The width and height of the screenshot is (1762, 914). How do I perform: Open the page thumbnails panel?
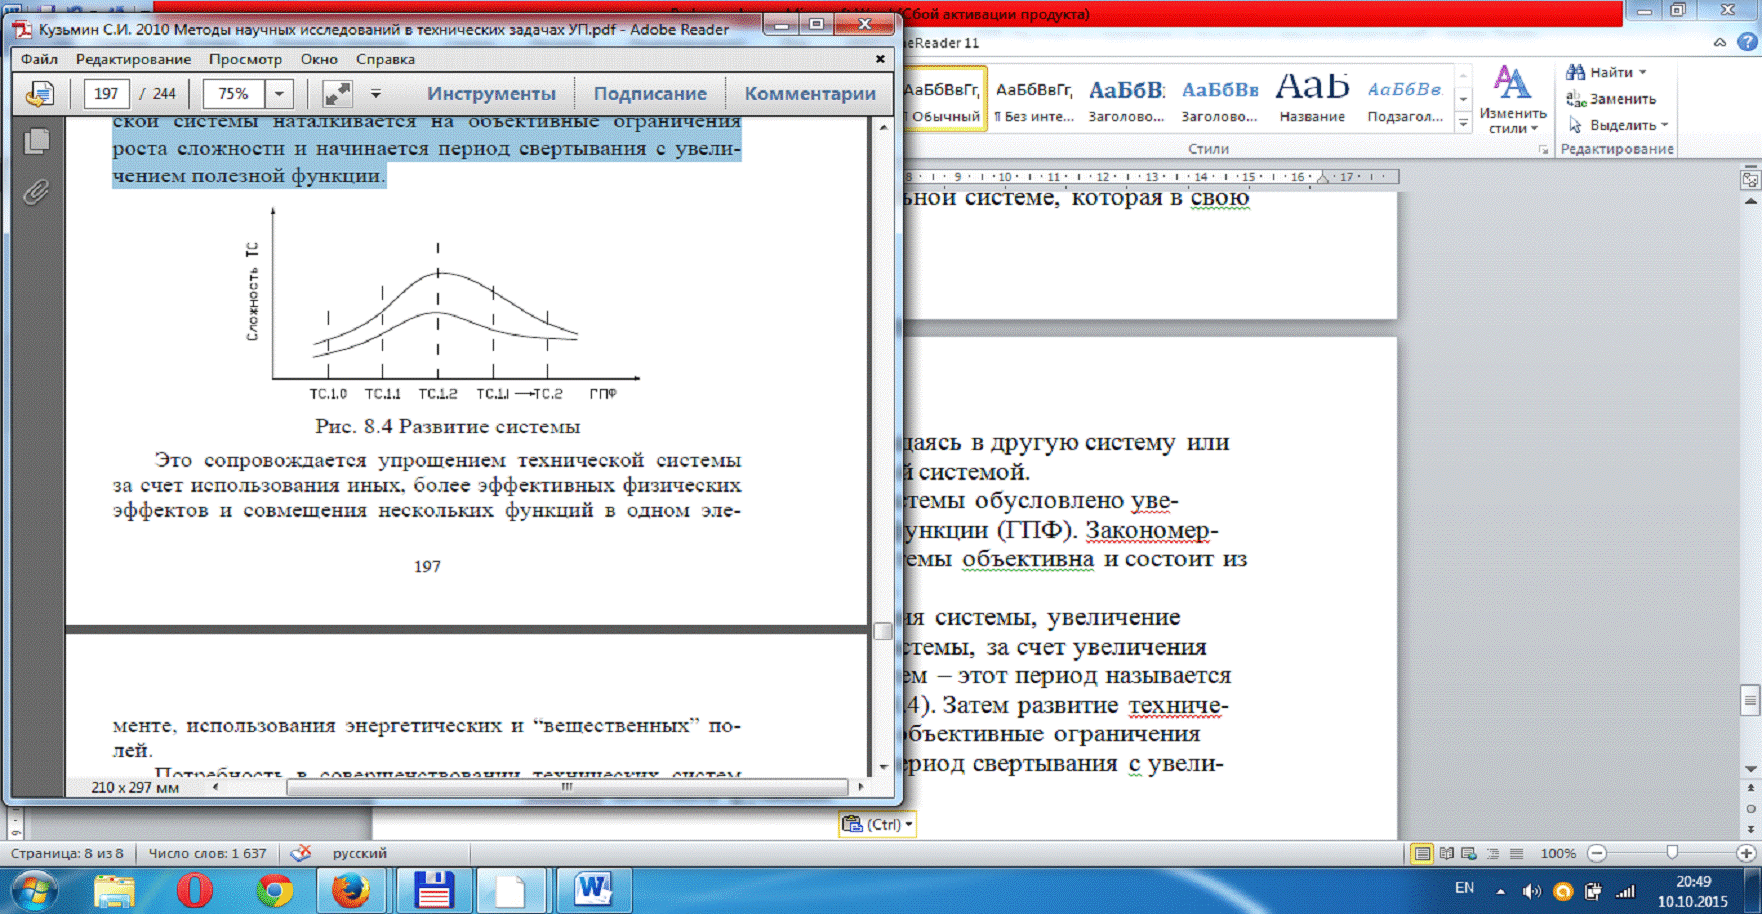(x=37, y=142)
